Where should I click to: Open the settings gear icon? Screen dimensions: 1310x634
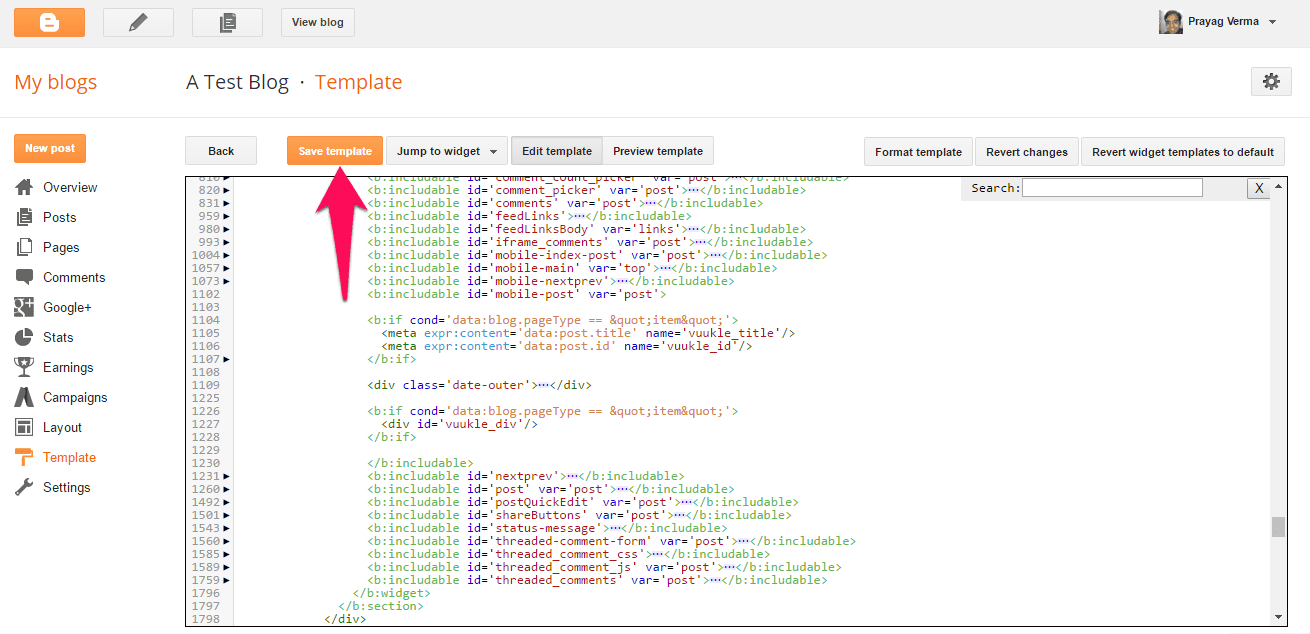[x=1271, y=82]
